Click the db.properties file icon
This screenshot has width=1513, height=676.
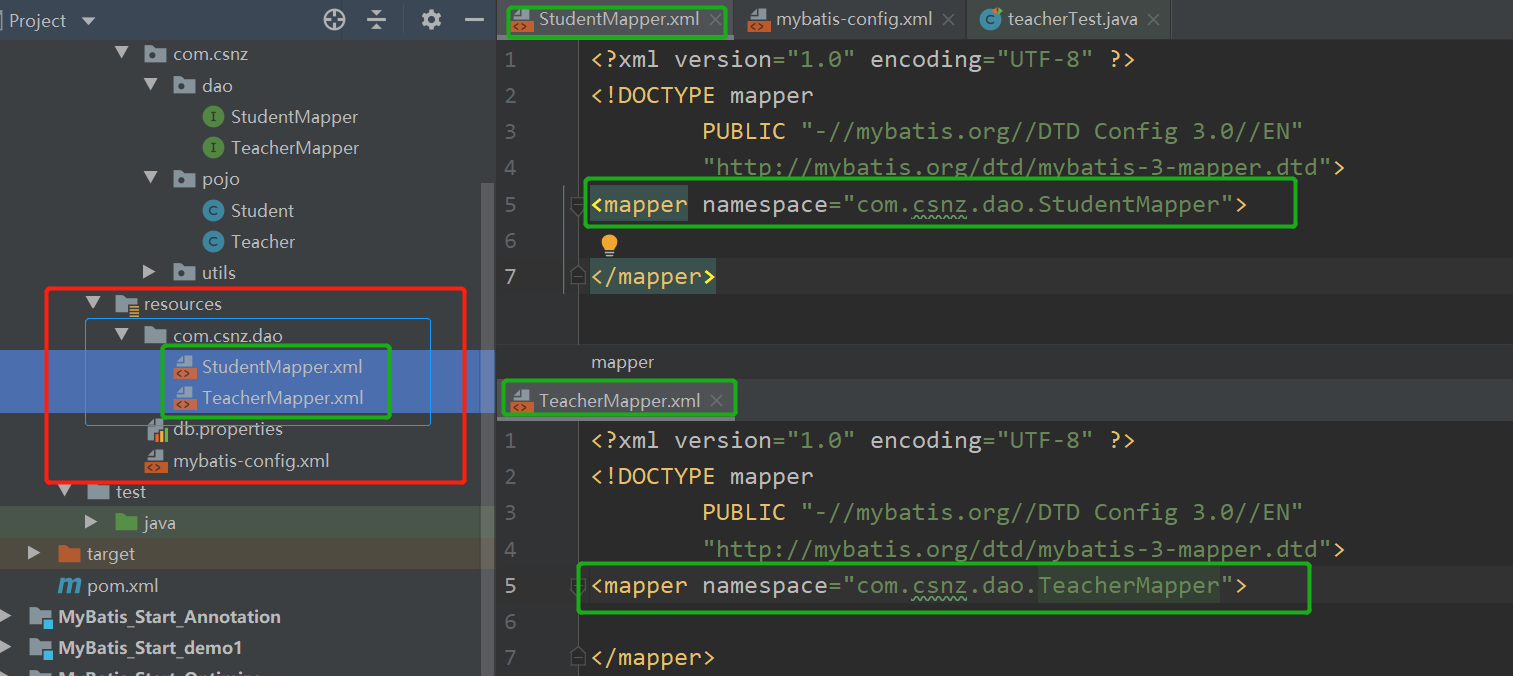point(156,430)
